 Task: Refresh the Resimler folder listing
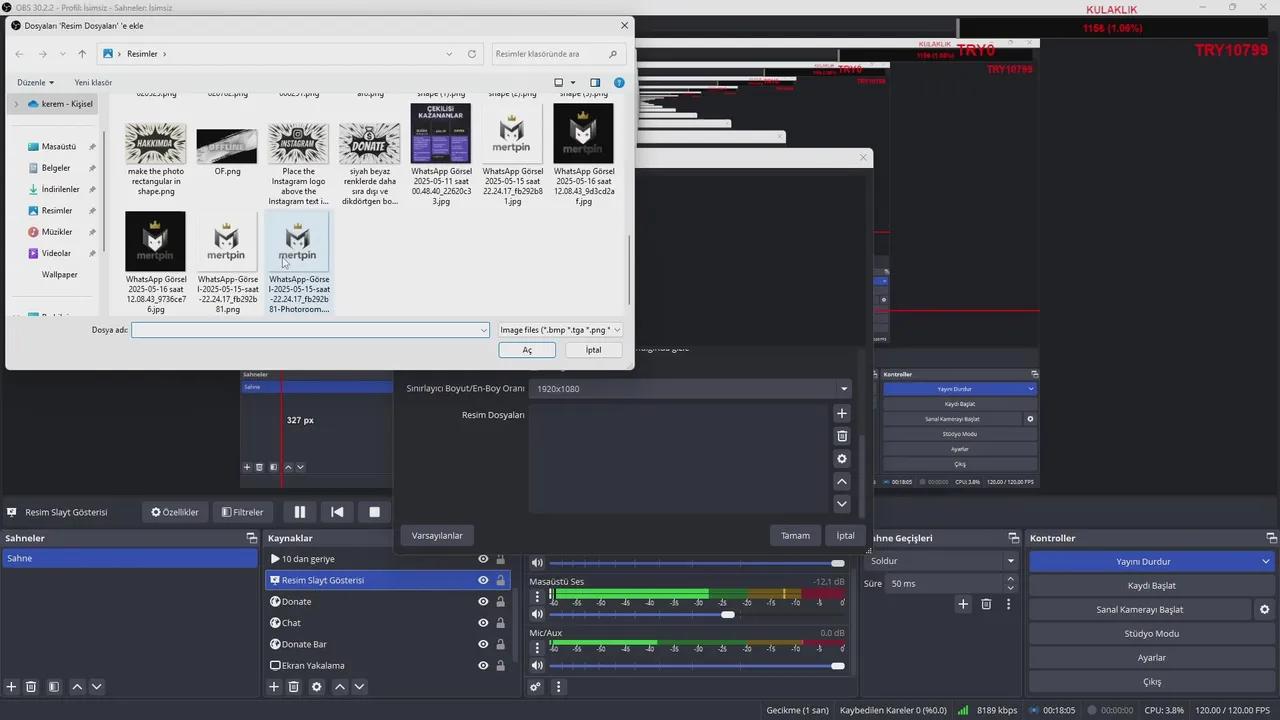pos(472,54)
